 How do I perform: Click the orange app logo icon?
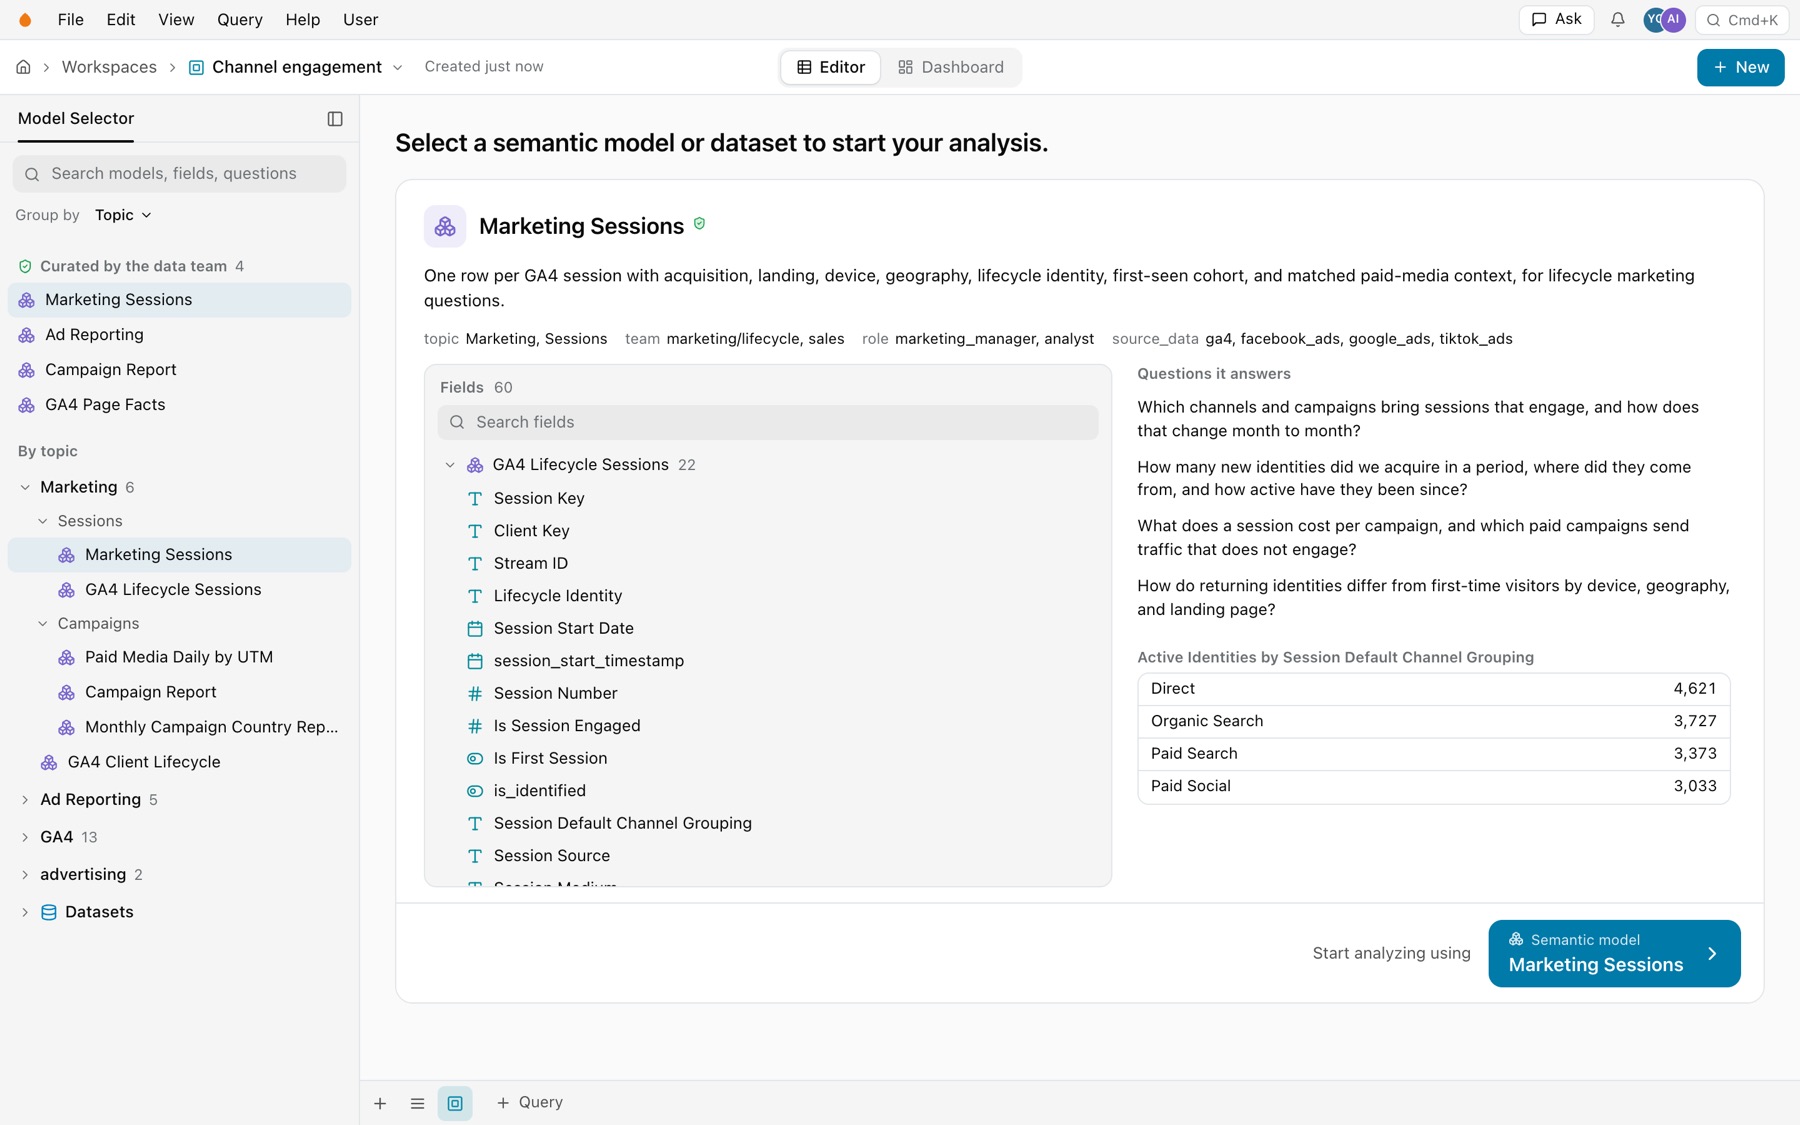point(25,20)
